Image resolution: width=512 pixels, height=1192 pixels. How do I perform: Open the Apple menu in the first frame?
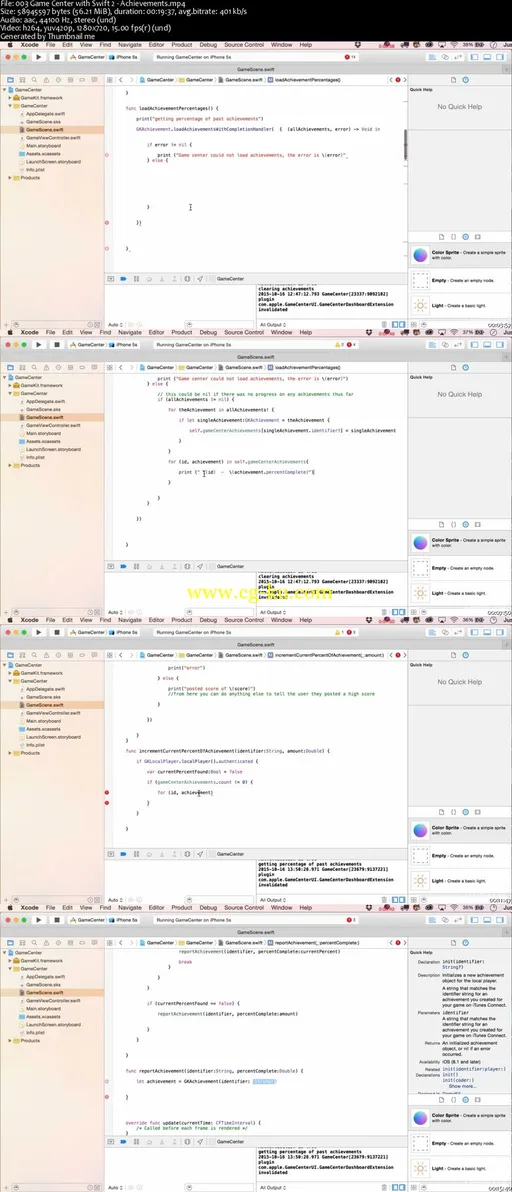coord(10,45)
